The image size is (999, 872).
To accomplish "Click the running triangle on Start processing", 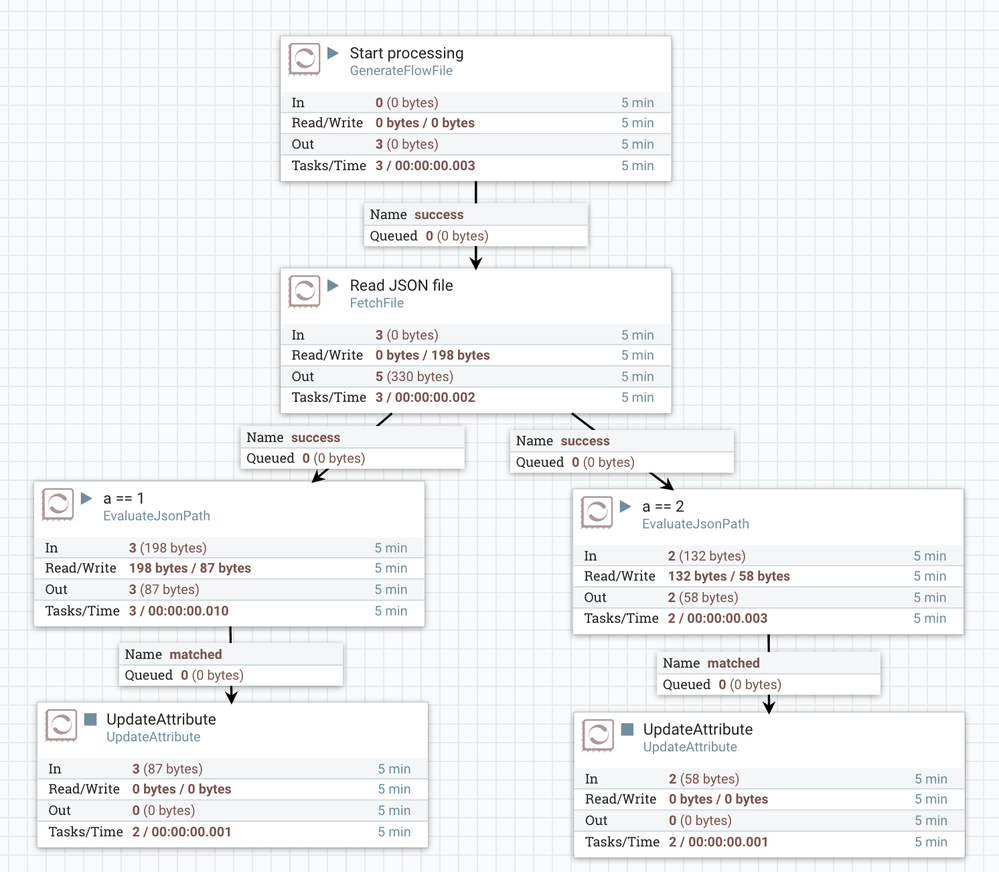I will pyautogui.click(x=334, y=54).
